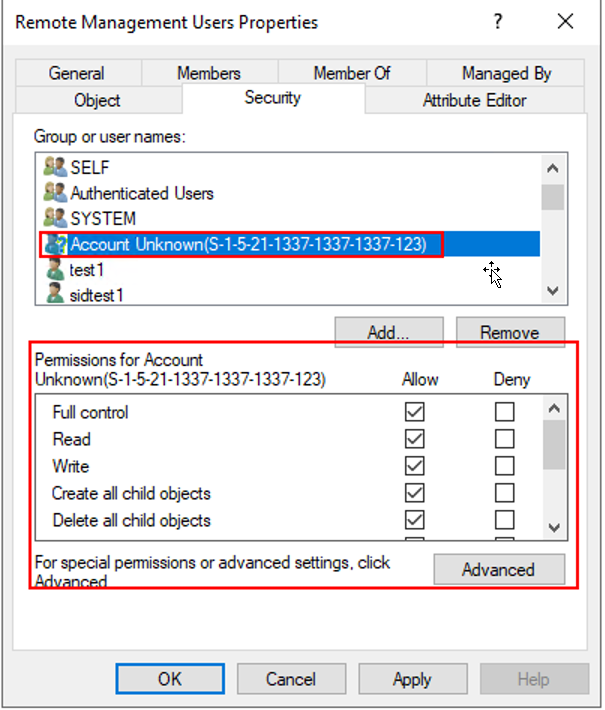
Task: Remove the selected account
Action: tap(510, 333)
